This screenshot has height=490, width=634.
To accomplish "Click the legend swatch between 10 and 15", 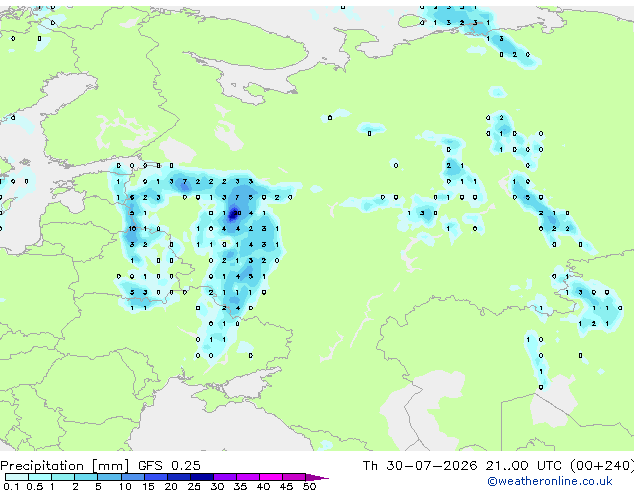I will pos(132,477).
